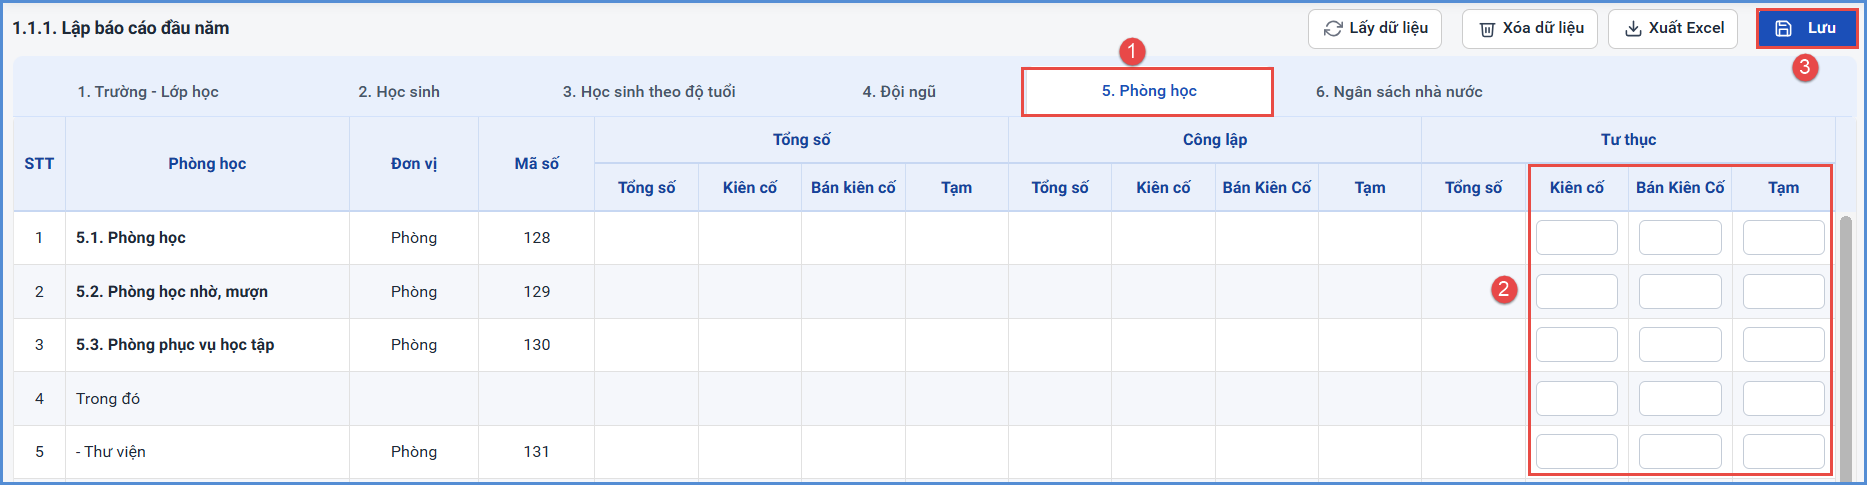The width and height of the screenshot is (1867, 485).
Task: Click Tư thục Tạm input for Thư viện row
Action: click(1783, 452)
